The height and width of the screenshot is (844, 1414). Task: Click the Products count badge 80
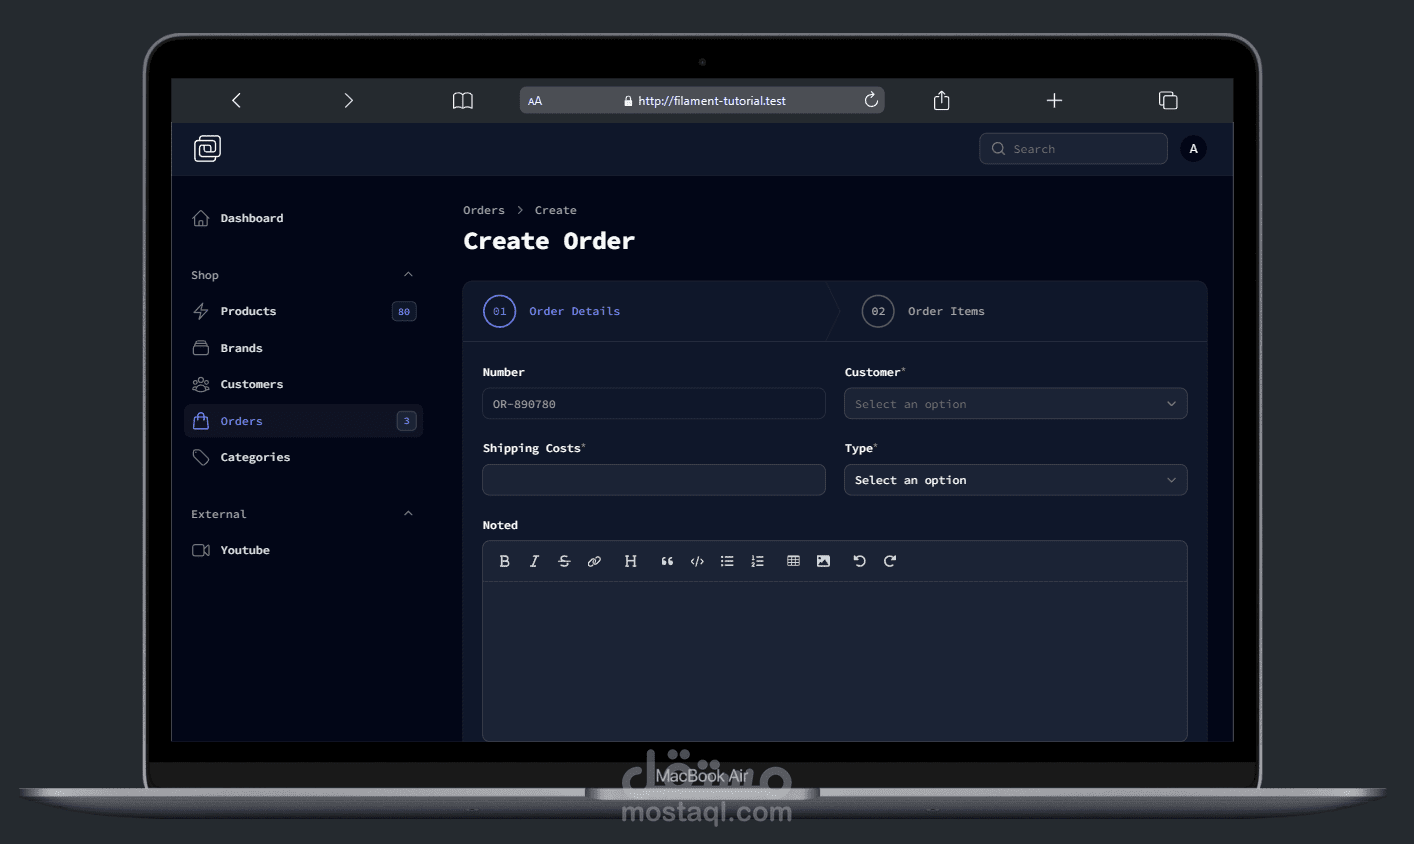[x=404, y=311]
